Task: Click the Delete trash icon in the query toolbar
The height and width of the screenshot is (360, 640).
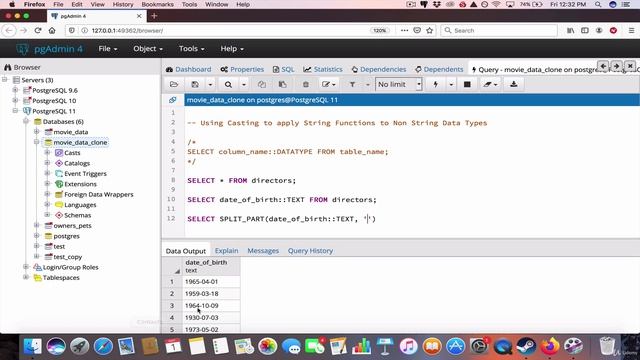Action: click(305, 84)
